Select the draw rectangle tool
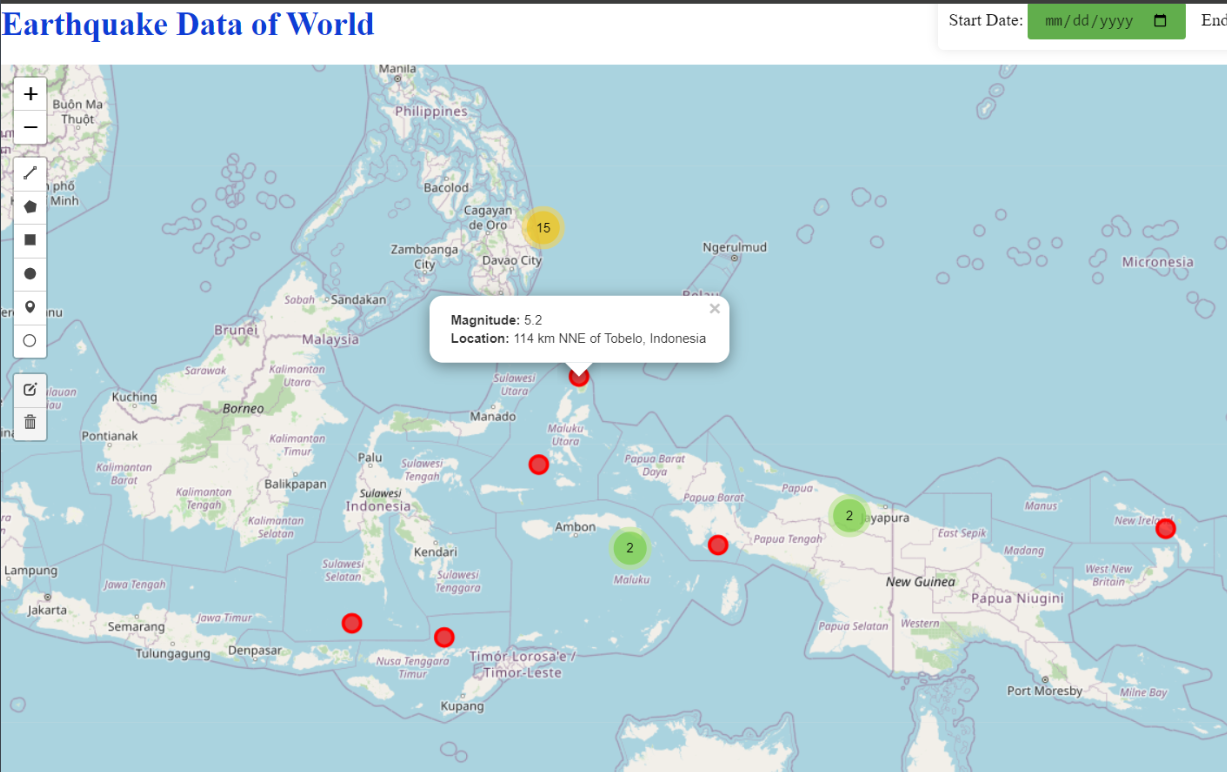The width and height of the screenshot is (1227, 772). tap(30, 240)
